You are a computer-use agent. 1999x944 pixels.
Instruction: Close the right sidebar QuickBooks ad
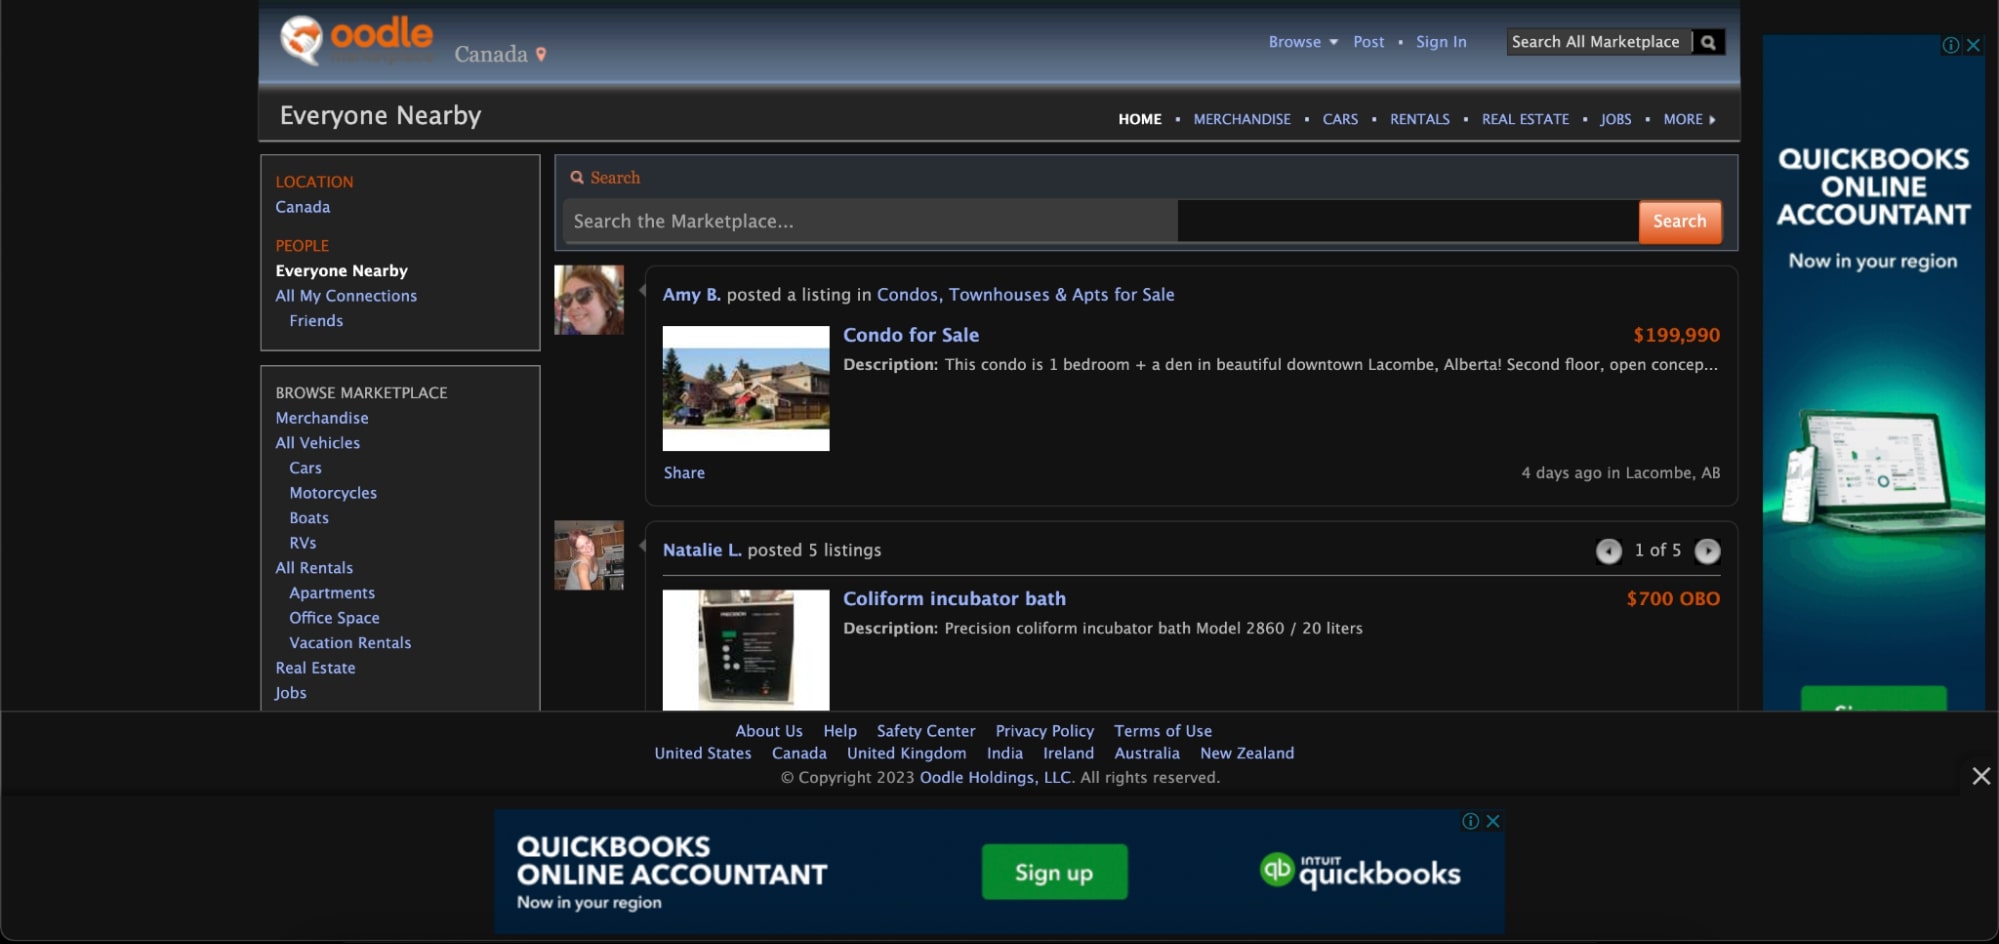pos(1973,45)
